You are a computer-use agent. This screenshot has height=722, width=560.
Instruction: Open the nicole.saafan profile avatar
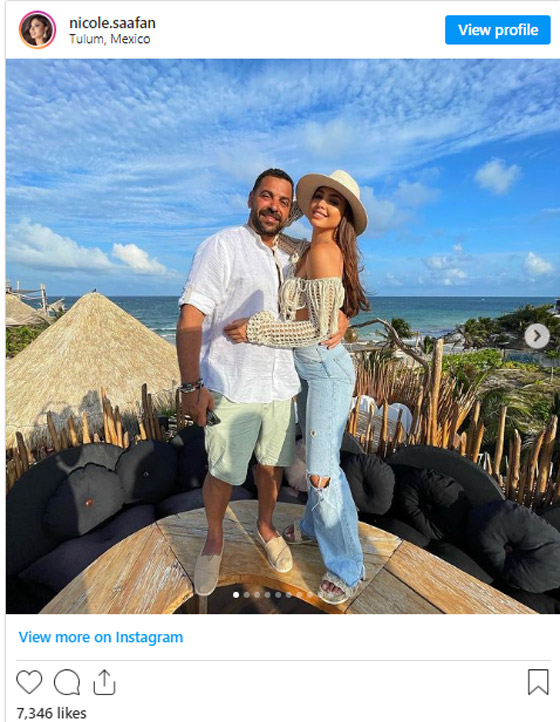click(x=37, y=30)
